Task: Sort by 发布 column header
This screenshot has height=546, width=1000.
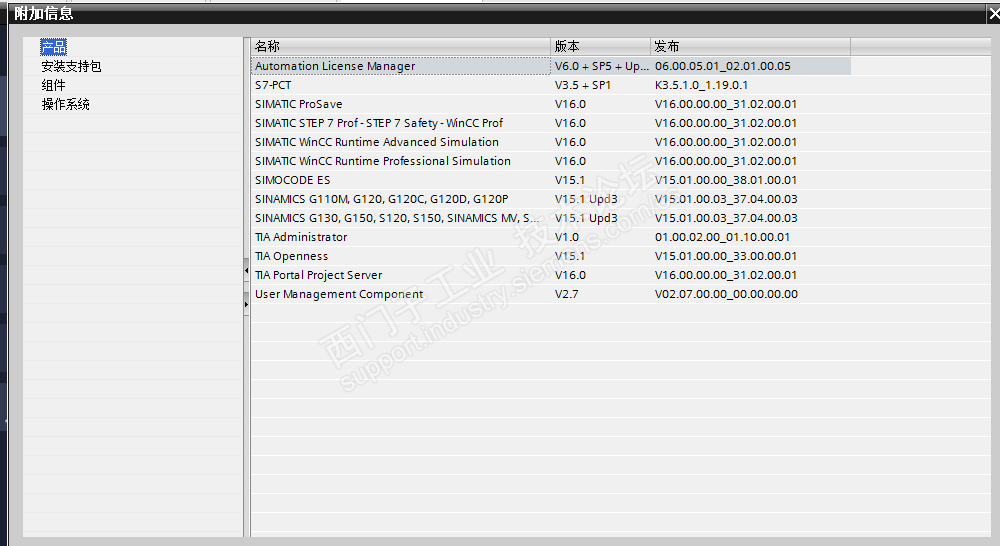Action: (751, 46)
